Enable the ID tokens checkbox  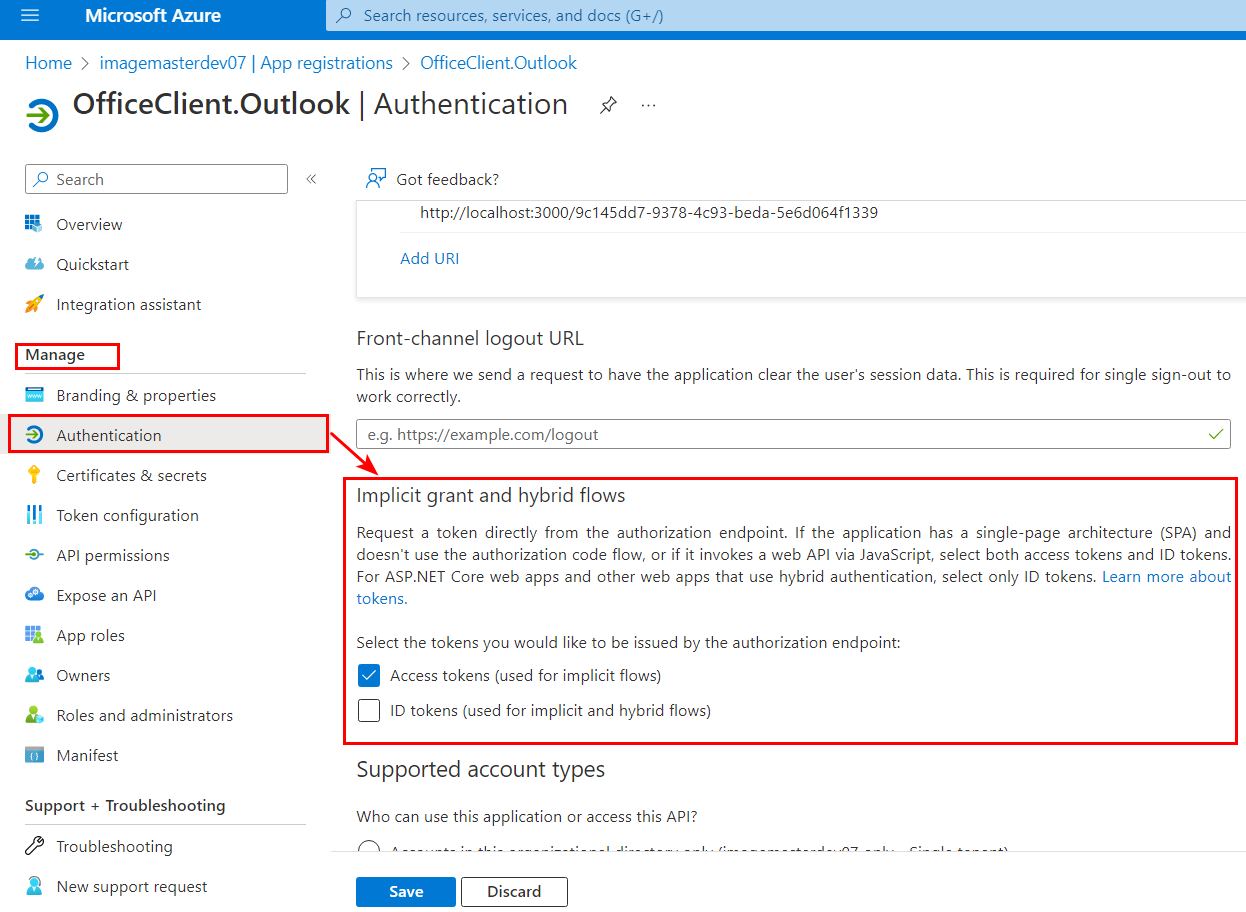[369, 711]
